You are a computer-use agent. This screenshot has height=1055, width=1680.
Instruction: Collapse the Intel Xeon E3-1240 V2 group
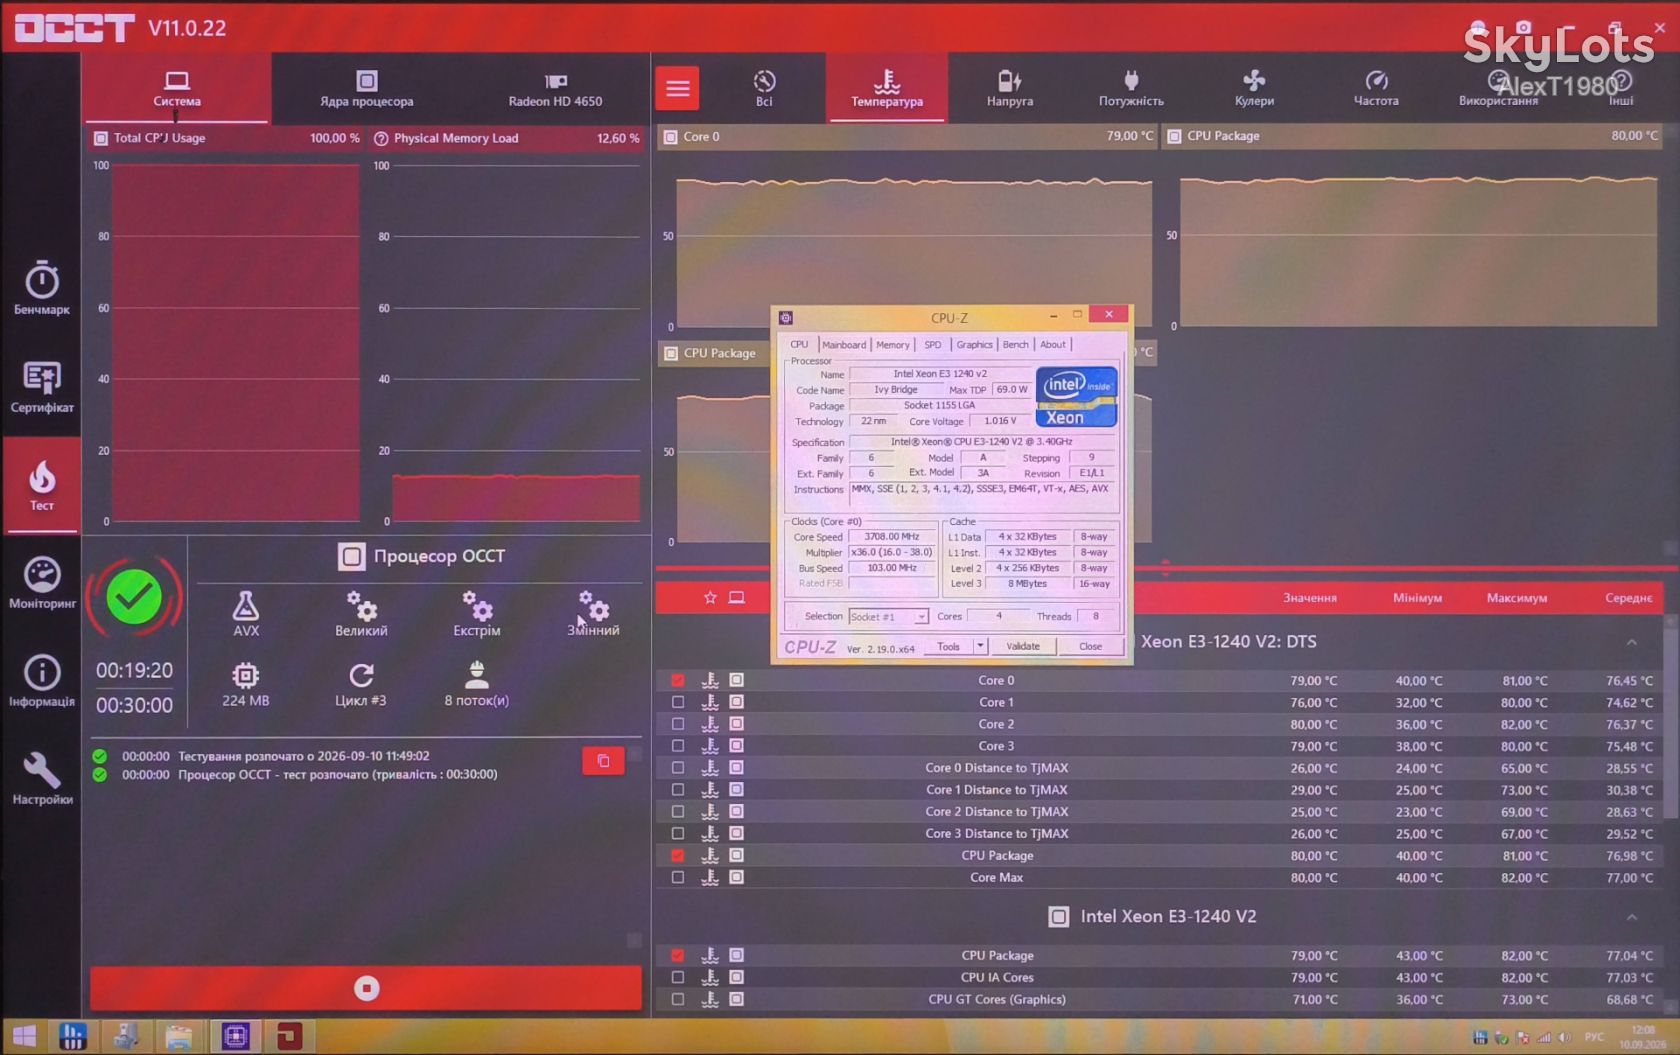[1631, 917]
